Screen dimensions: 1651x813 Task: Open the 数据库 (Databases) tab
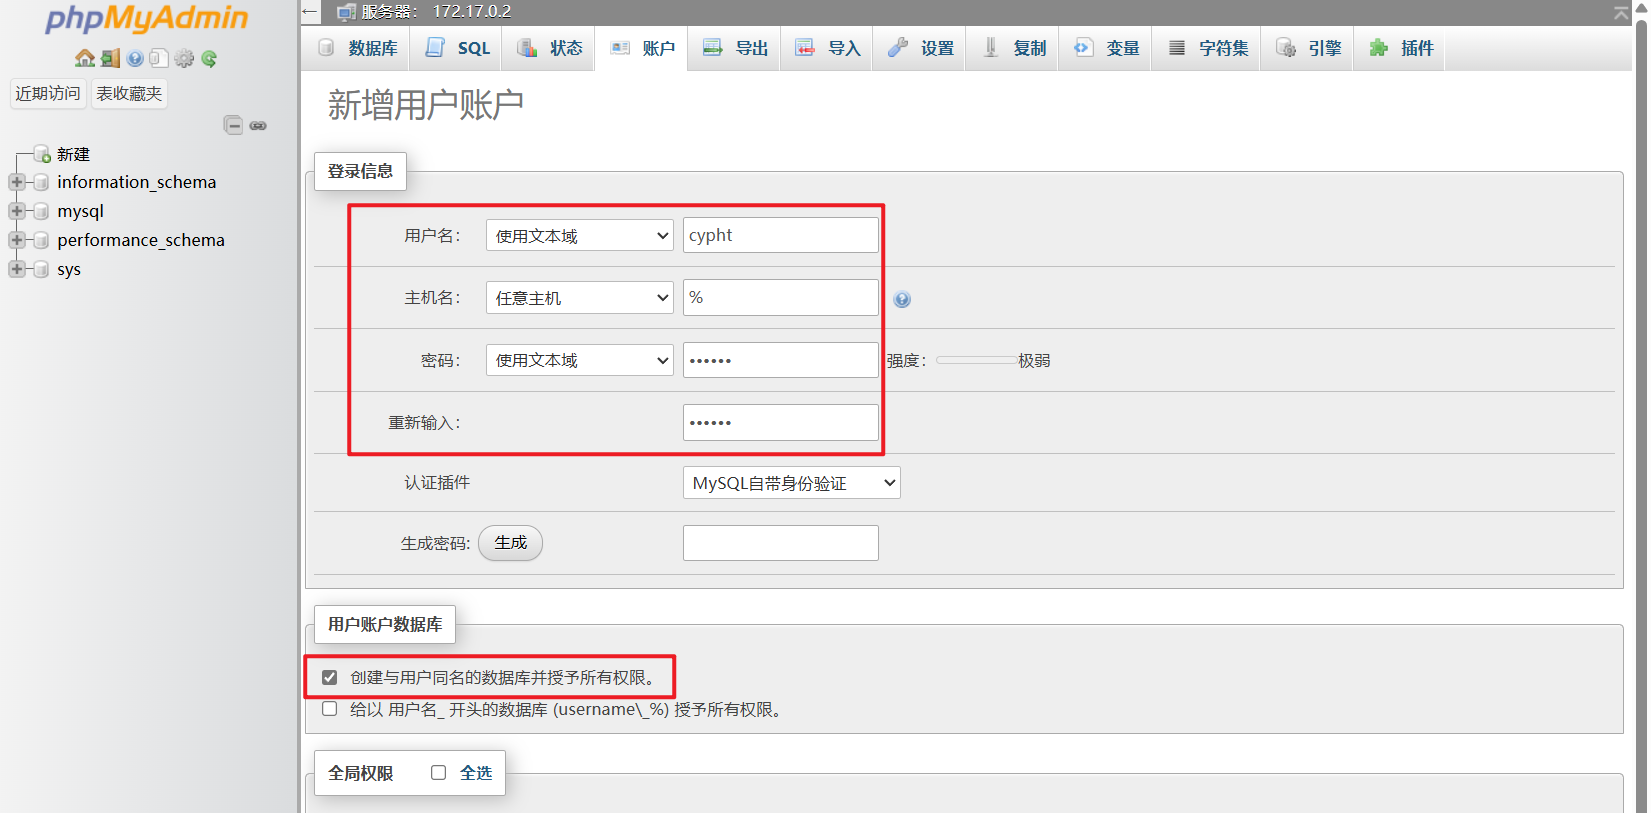[357, 48]
